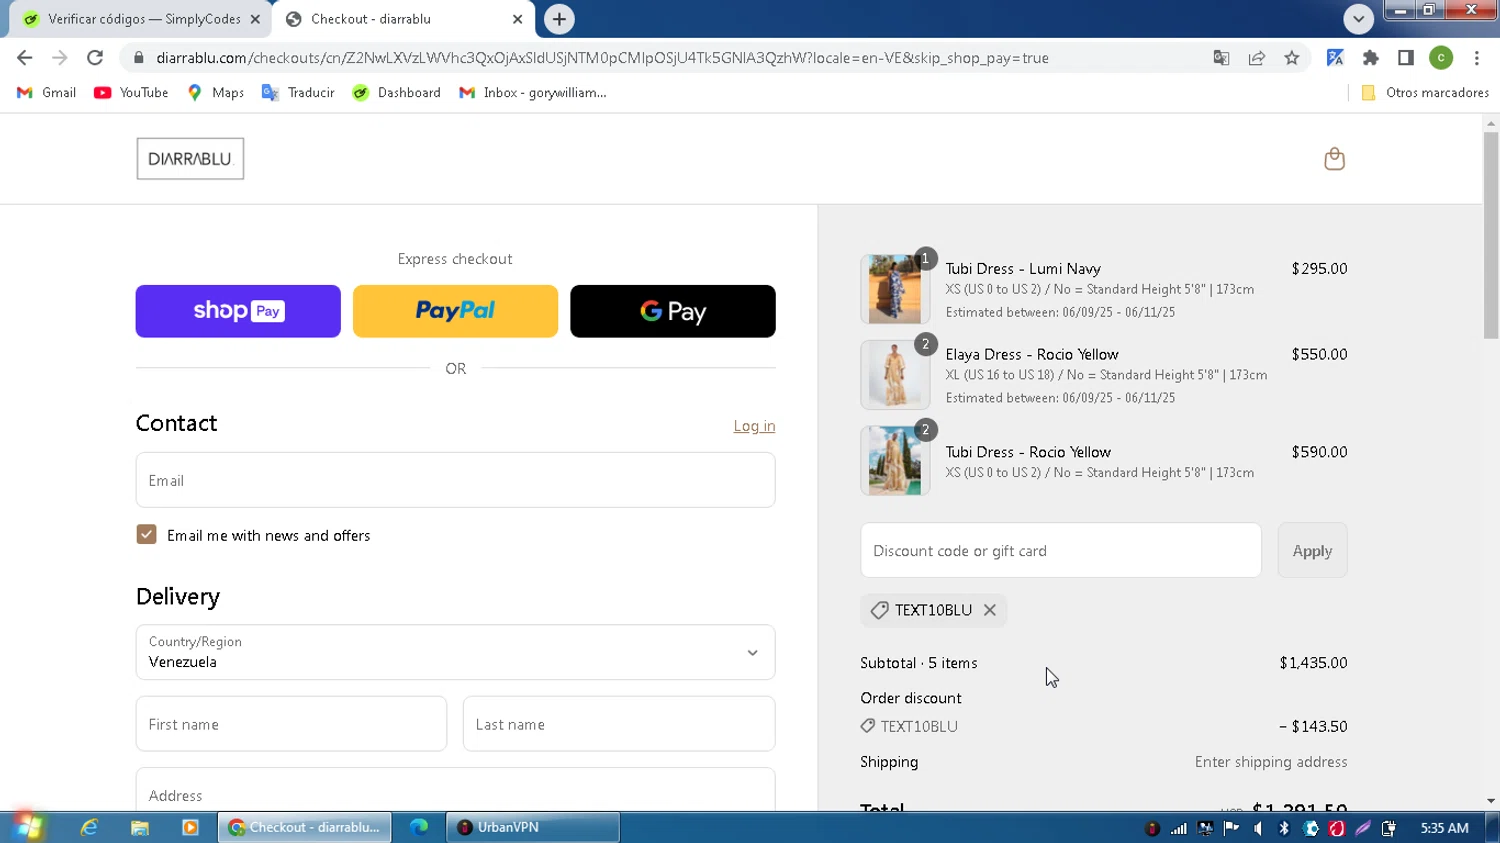Bookmark this page with the star icon
Screen dimensions: 1500x843
(x=1292, y=58)
